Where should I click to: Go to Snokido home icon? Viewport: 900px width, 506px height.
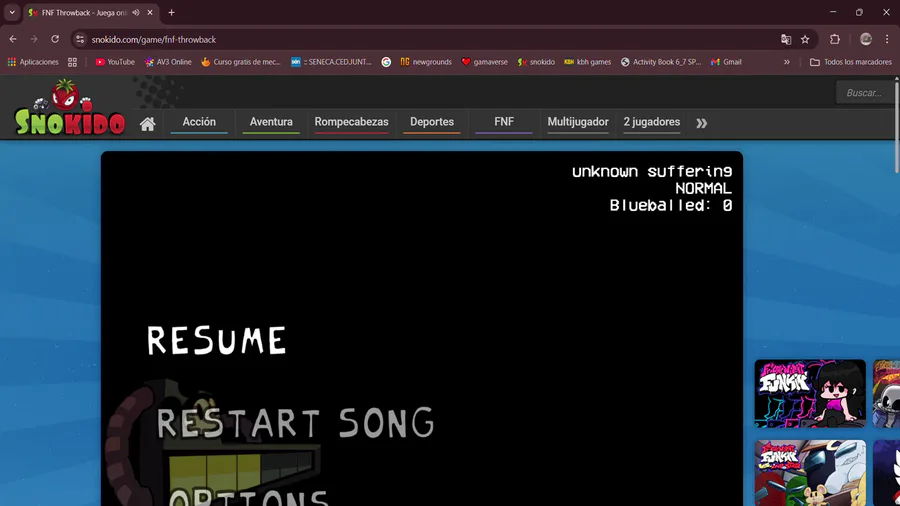148,124
